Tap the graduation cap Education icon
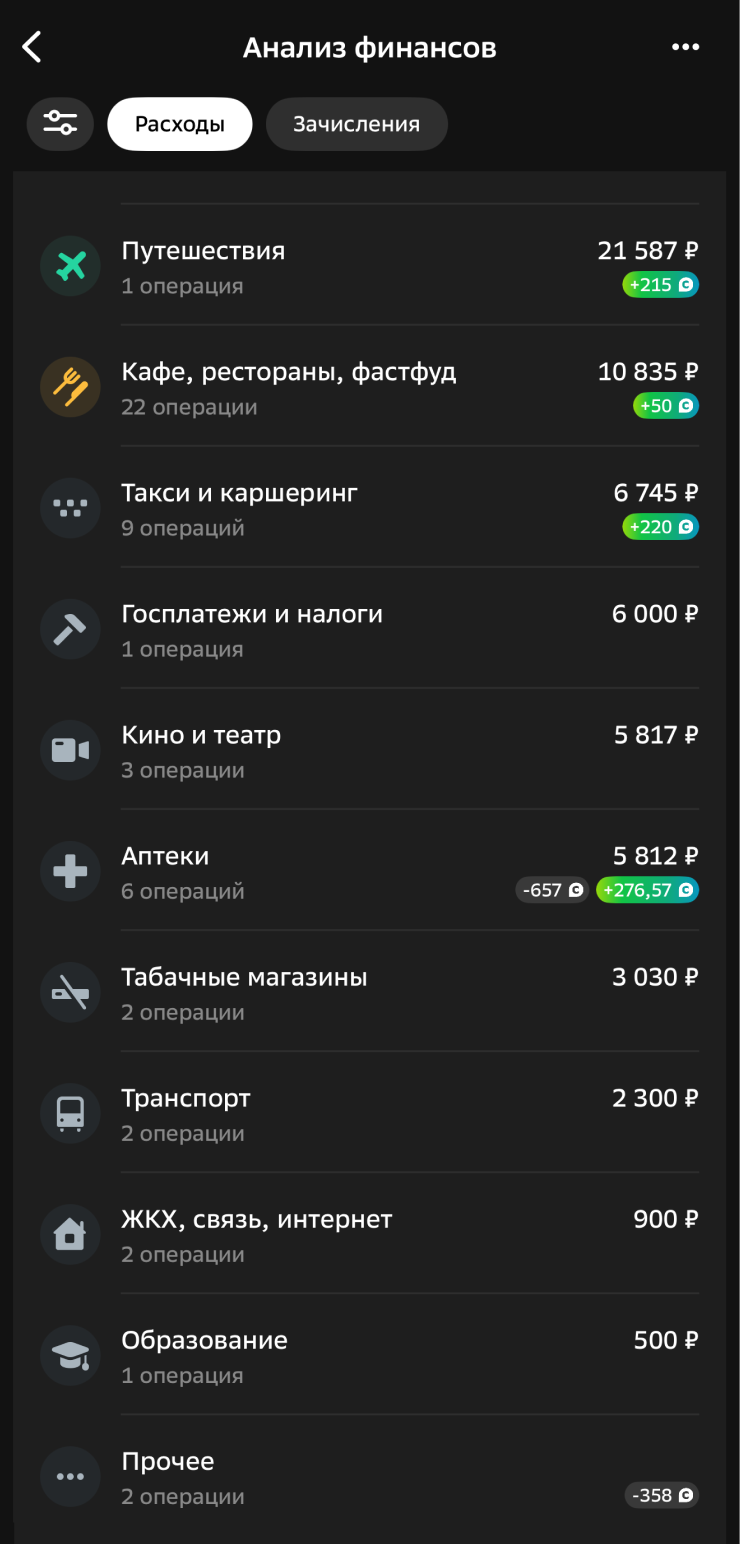The width and height of the screenshot is (740, 1544). tap(70, 1355)
